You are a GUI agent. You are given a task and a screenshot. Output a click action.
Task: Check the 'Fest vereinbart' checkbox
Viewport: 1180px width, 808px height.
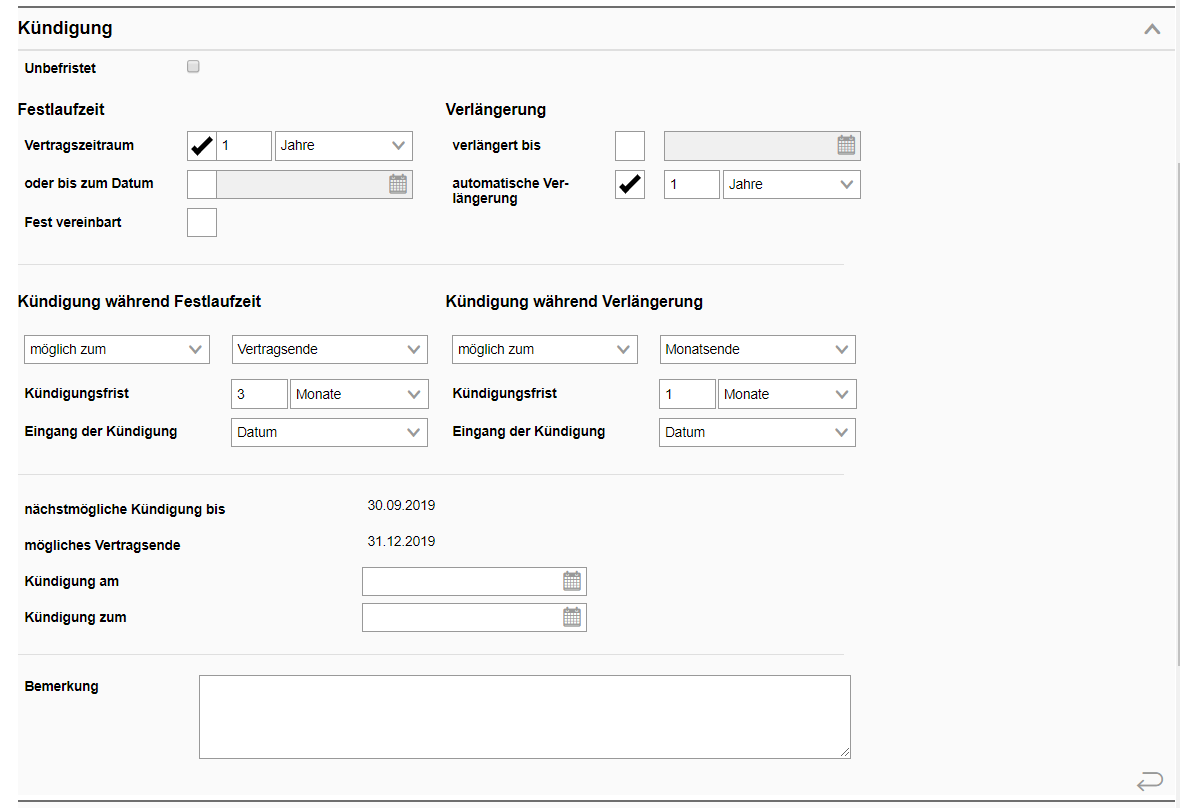point(201,222)
